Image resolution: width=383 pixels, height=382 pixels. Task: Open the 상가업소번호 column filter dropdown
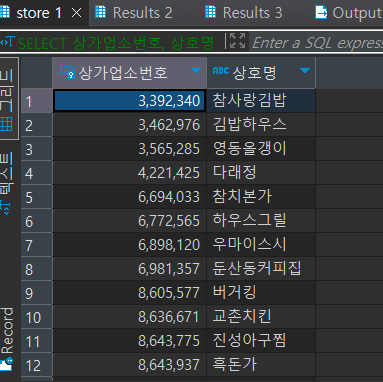[196, 70]
